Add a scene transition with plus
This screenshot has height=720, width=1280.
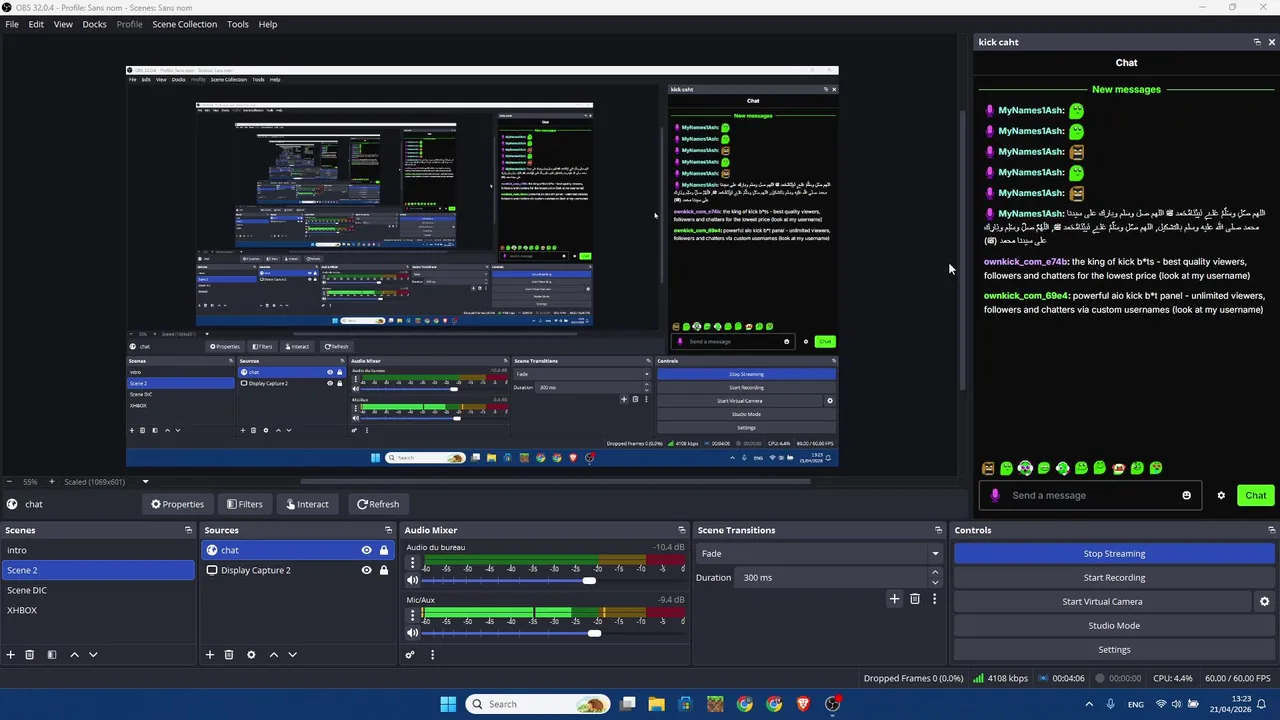point(894,599)
